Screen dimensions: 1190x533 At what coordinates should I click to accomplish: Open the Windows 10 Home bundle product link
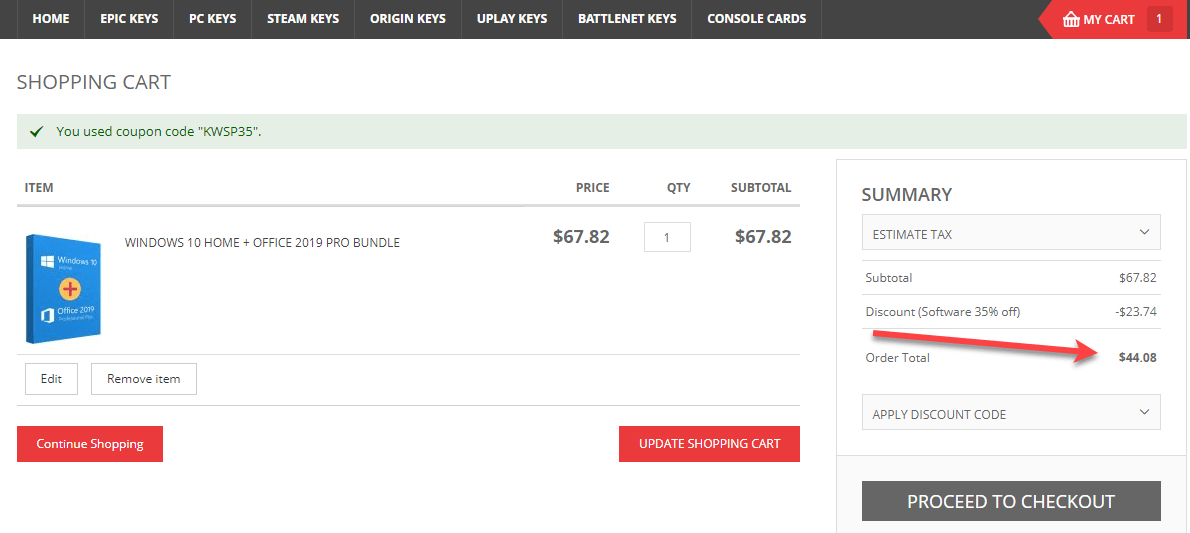pos(262,243)
